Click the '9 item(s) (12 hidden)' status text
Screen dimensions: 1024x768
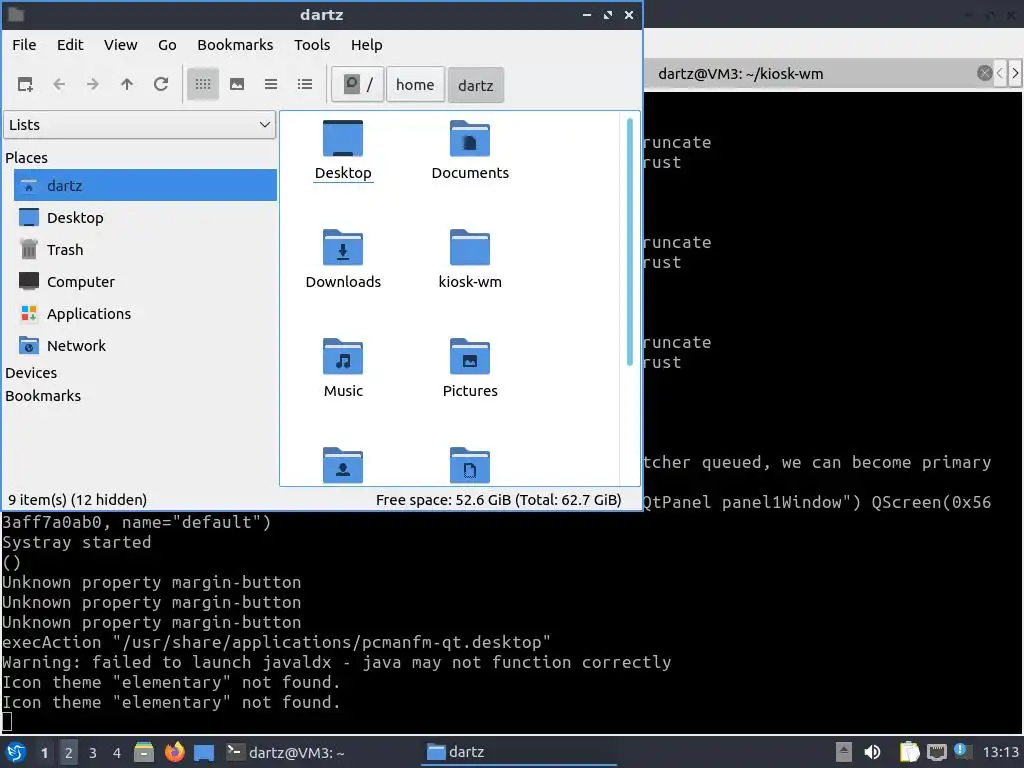(x=77, y=500)
